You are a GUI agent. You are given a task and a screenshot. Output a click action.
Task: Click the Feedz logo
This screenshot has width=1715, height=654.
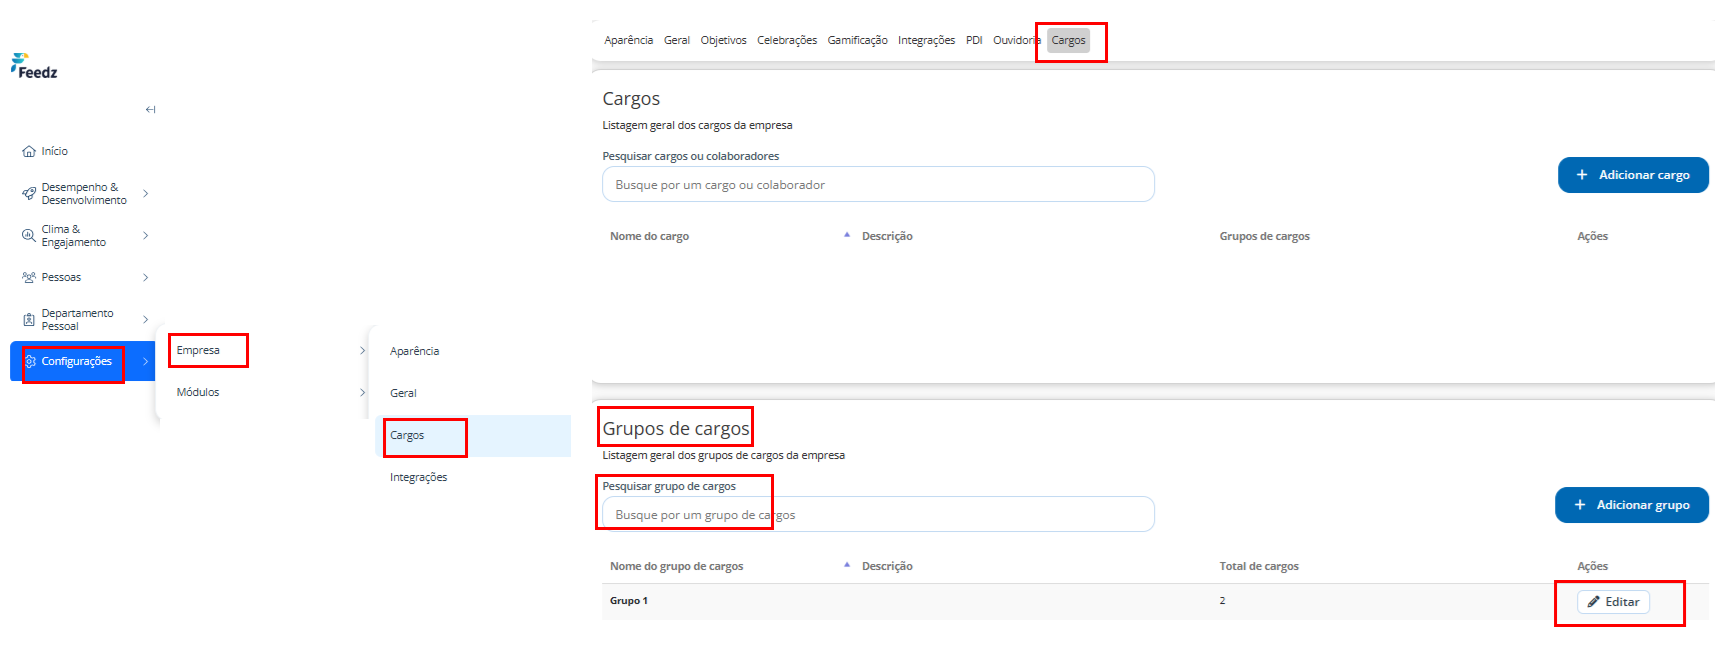(34, 66)
